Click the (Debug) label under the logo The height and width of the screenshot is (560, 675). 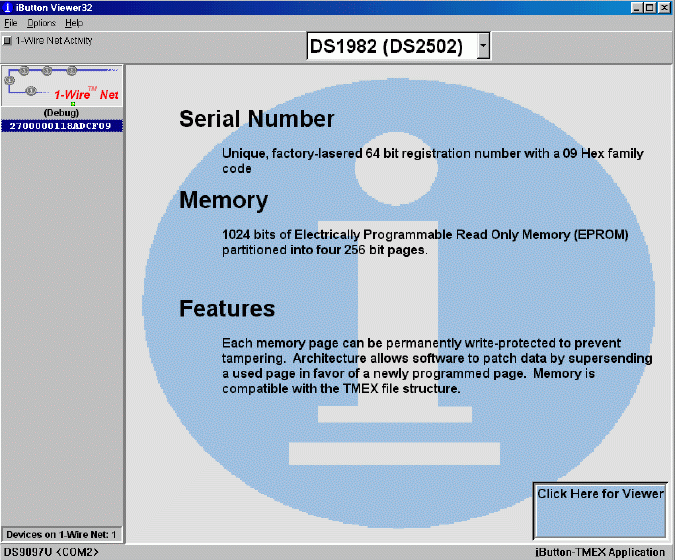[61, 113]
